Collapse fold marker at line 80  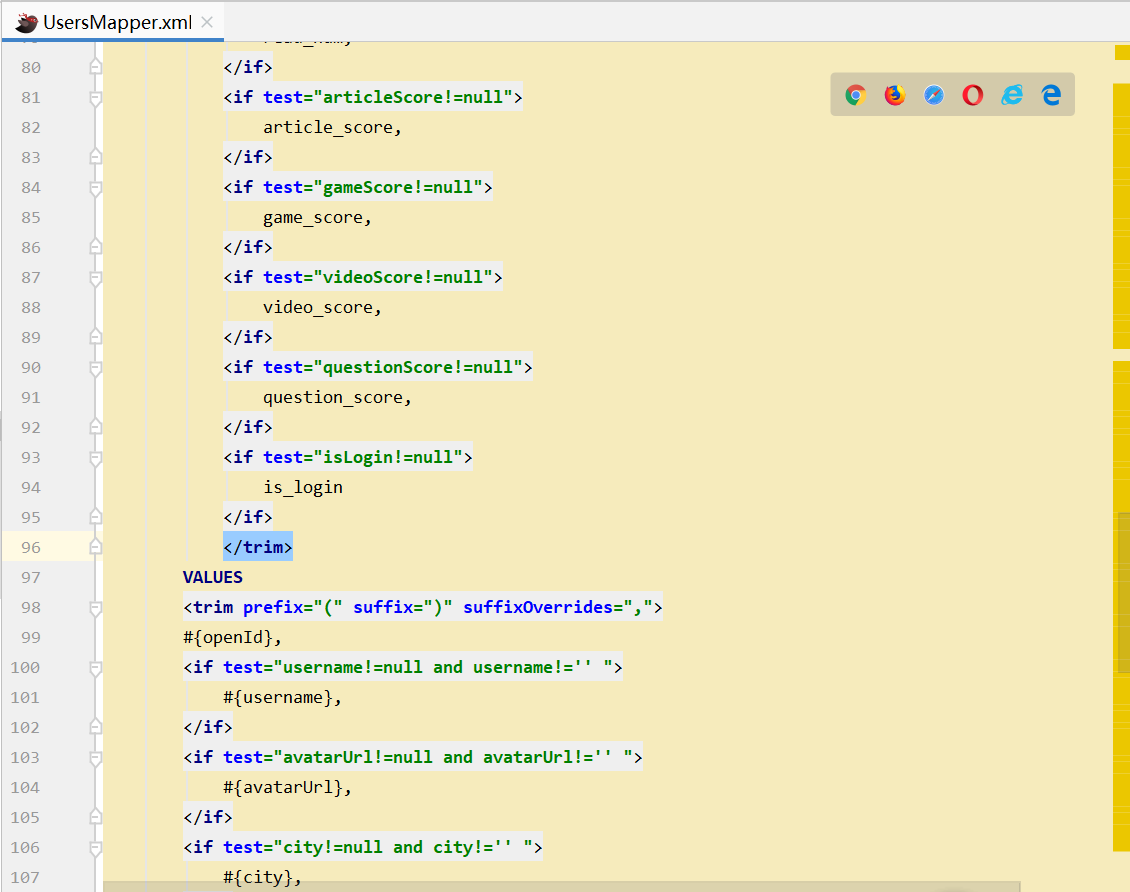point(95,67)
